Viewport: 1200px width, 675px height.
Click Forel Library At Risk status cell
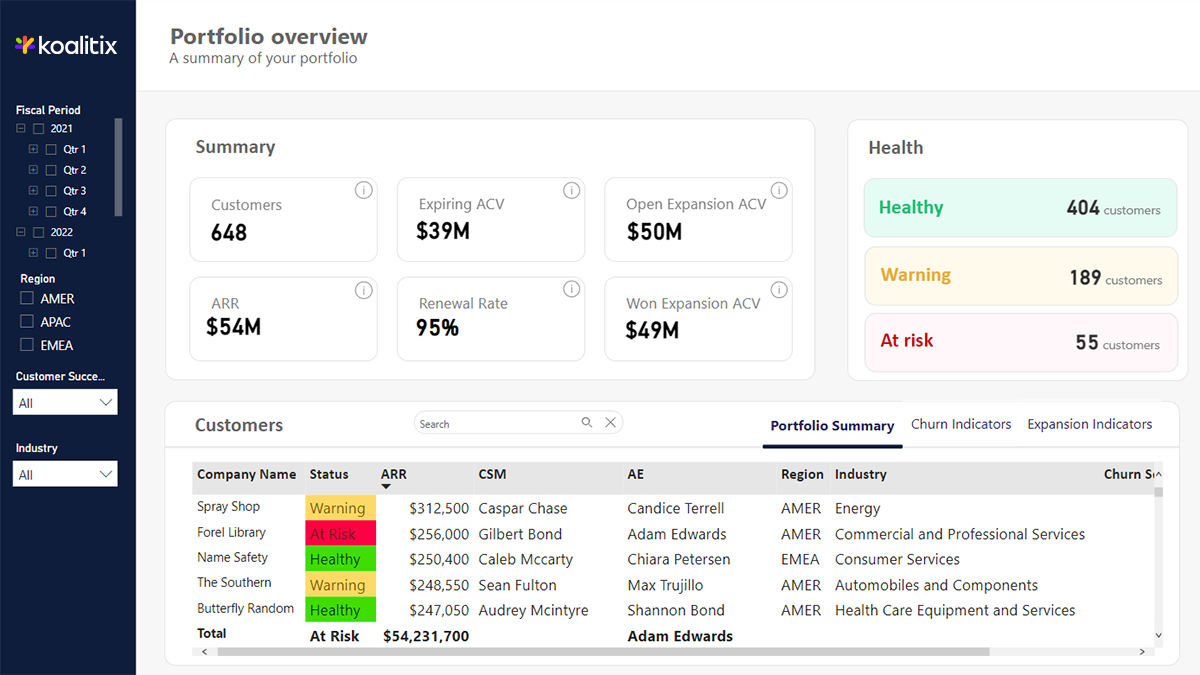[x=340, y=534]
